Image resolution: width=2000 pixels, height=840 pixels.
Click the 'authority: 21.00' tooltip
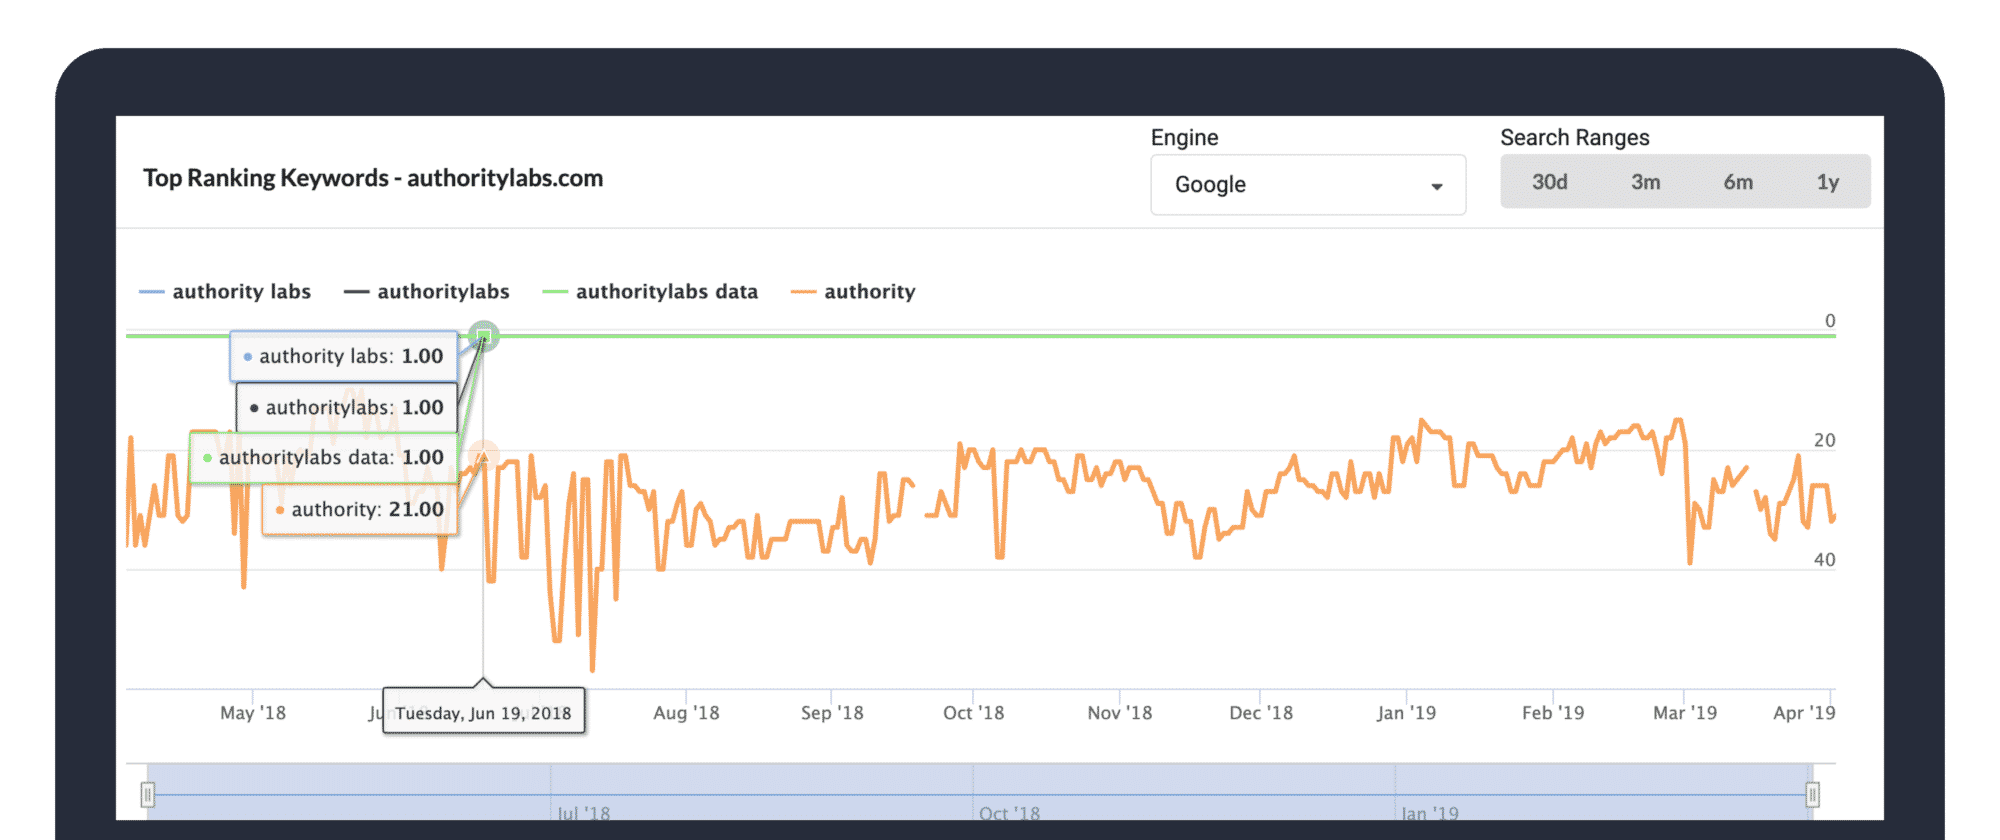coord(361,510)
